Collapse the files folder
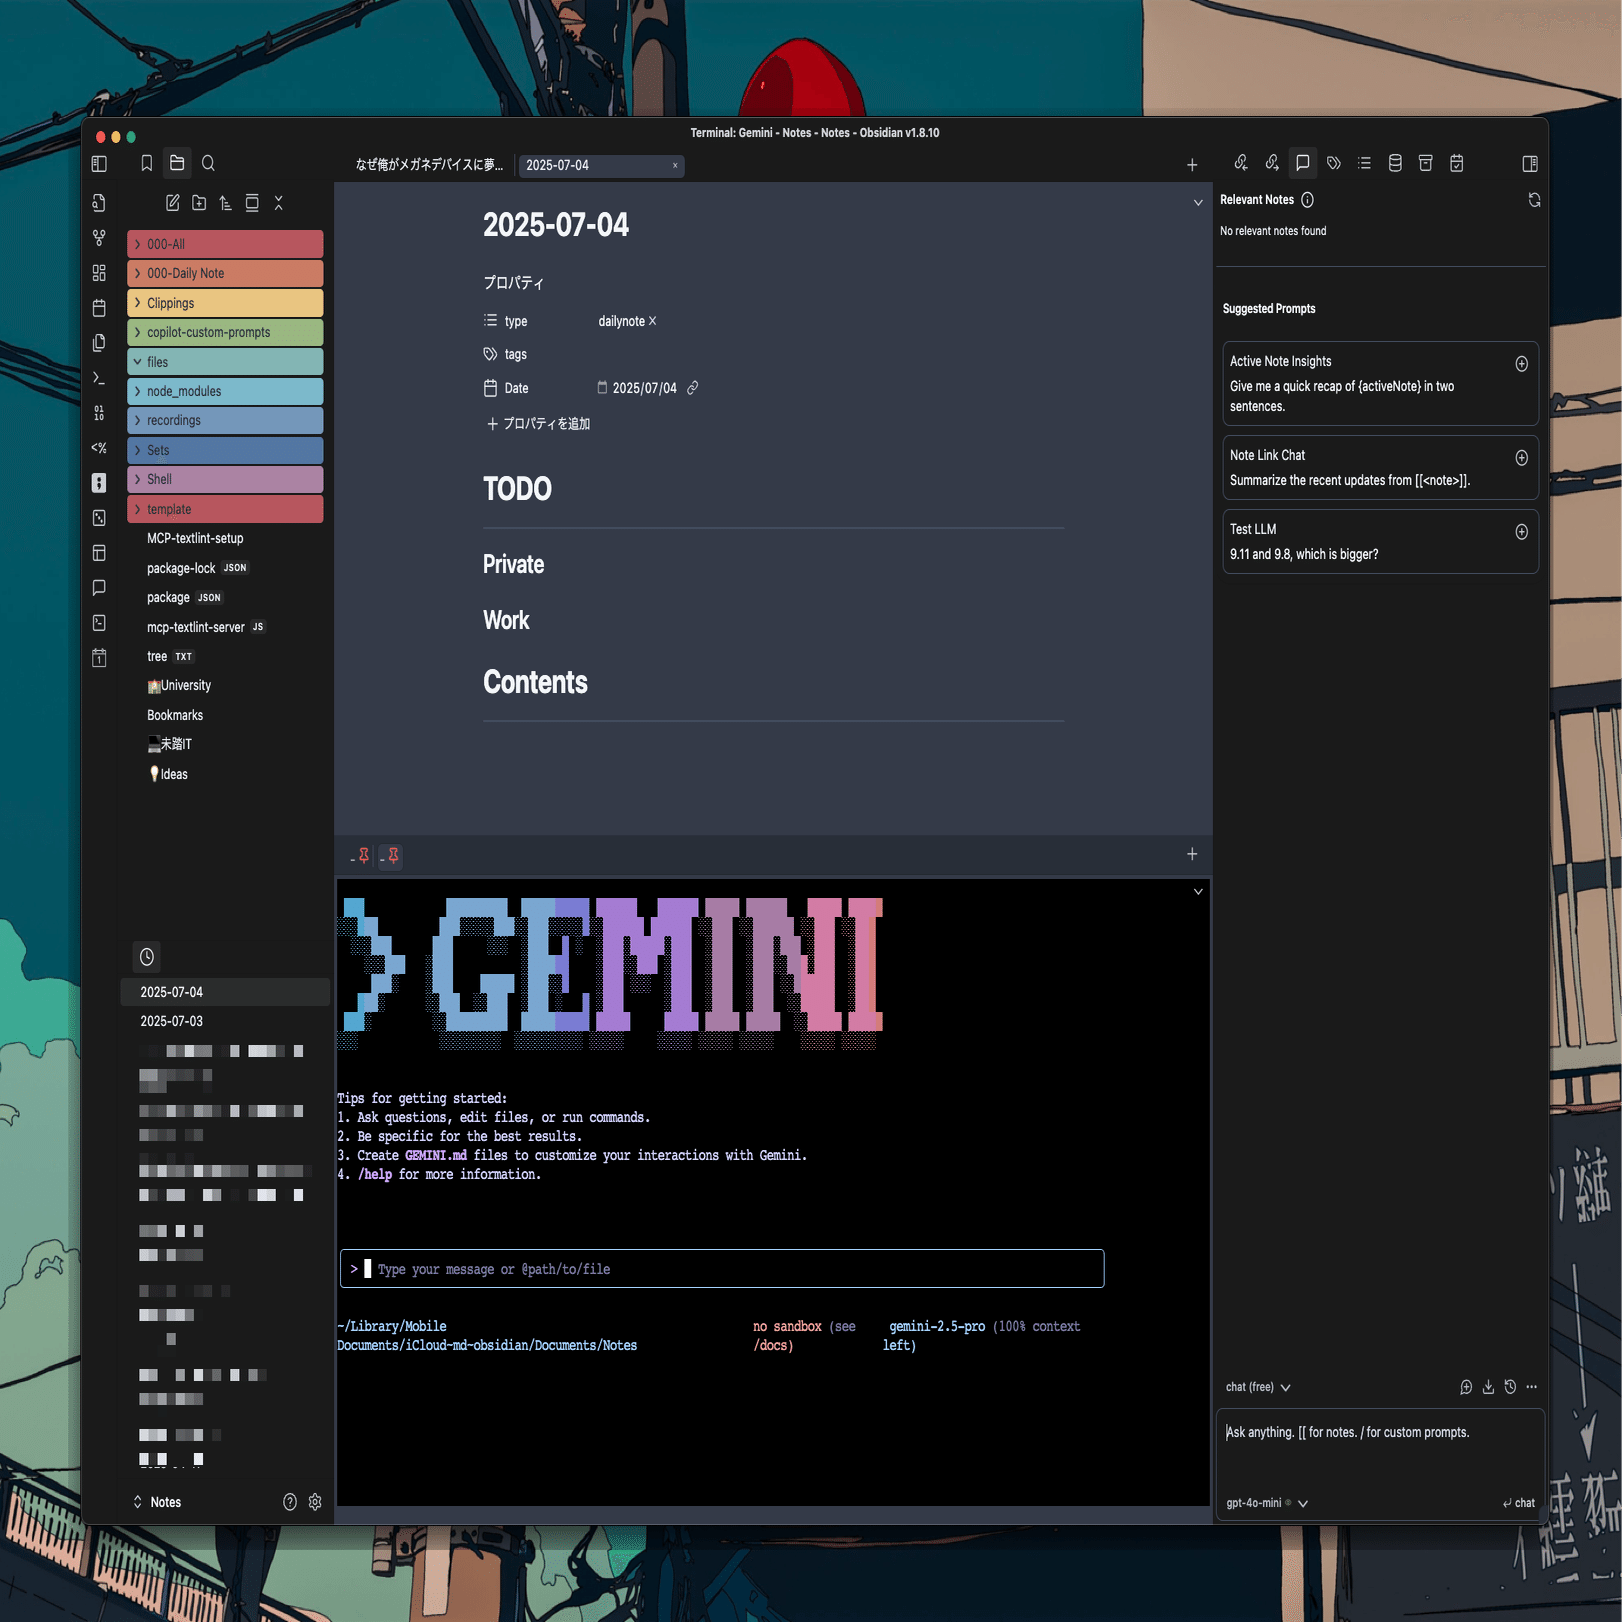This screenshot has width=1622, height=1622. [225, 362]
